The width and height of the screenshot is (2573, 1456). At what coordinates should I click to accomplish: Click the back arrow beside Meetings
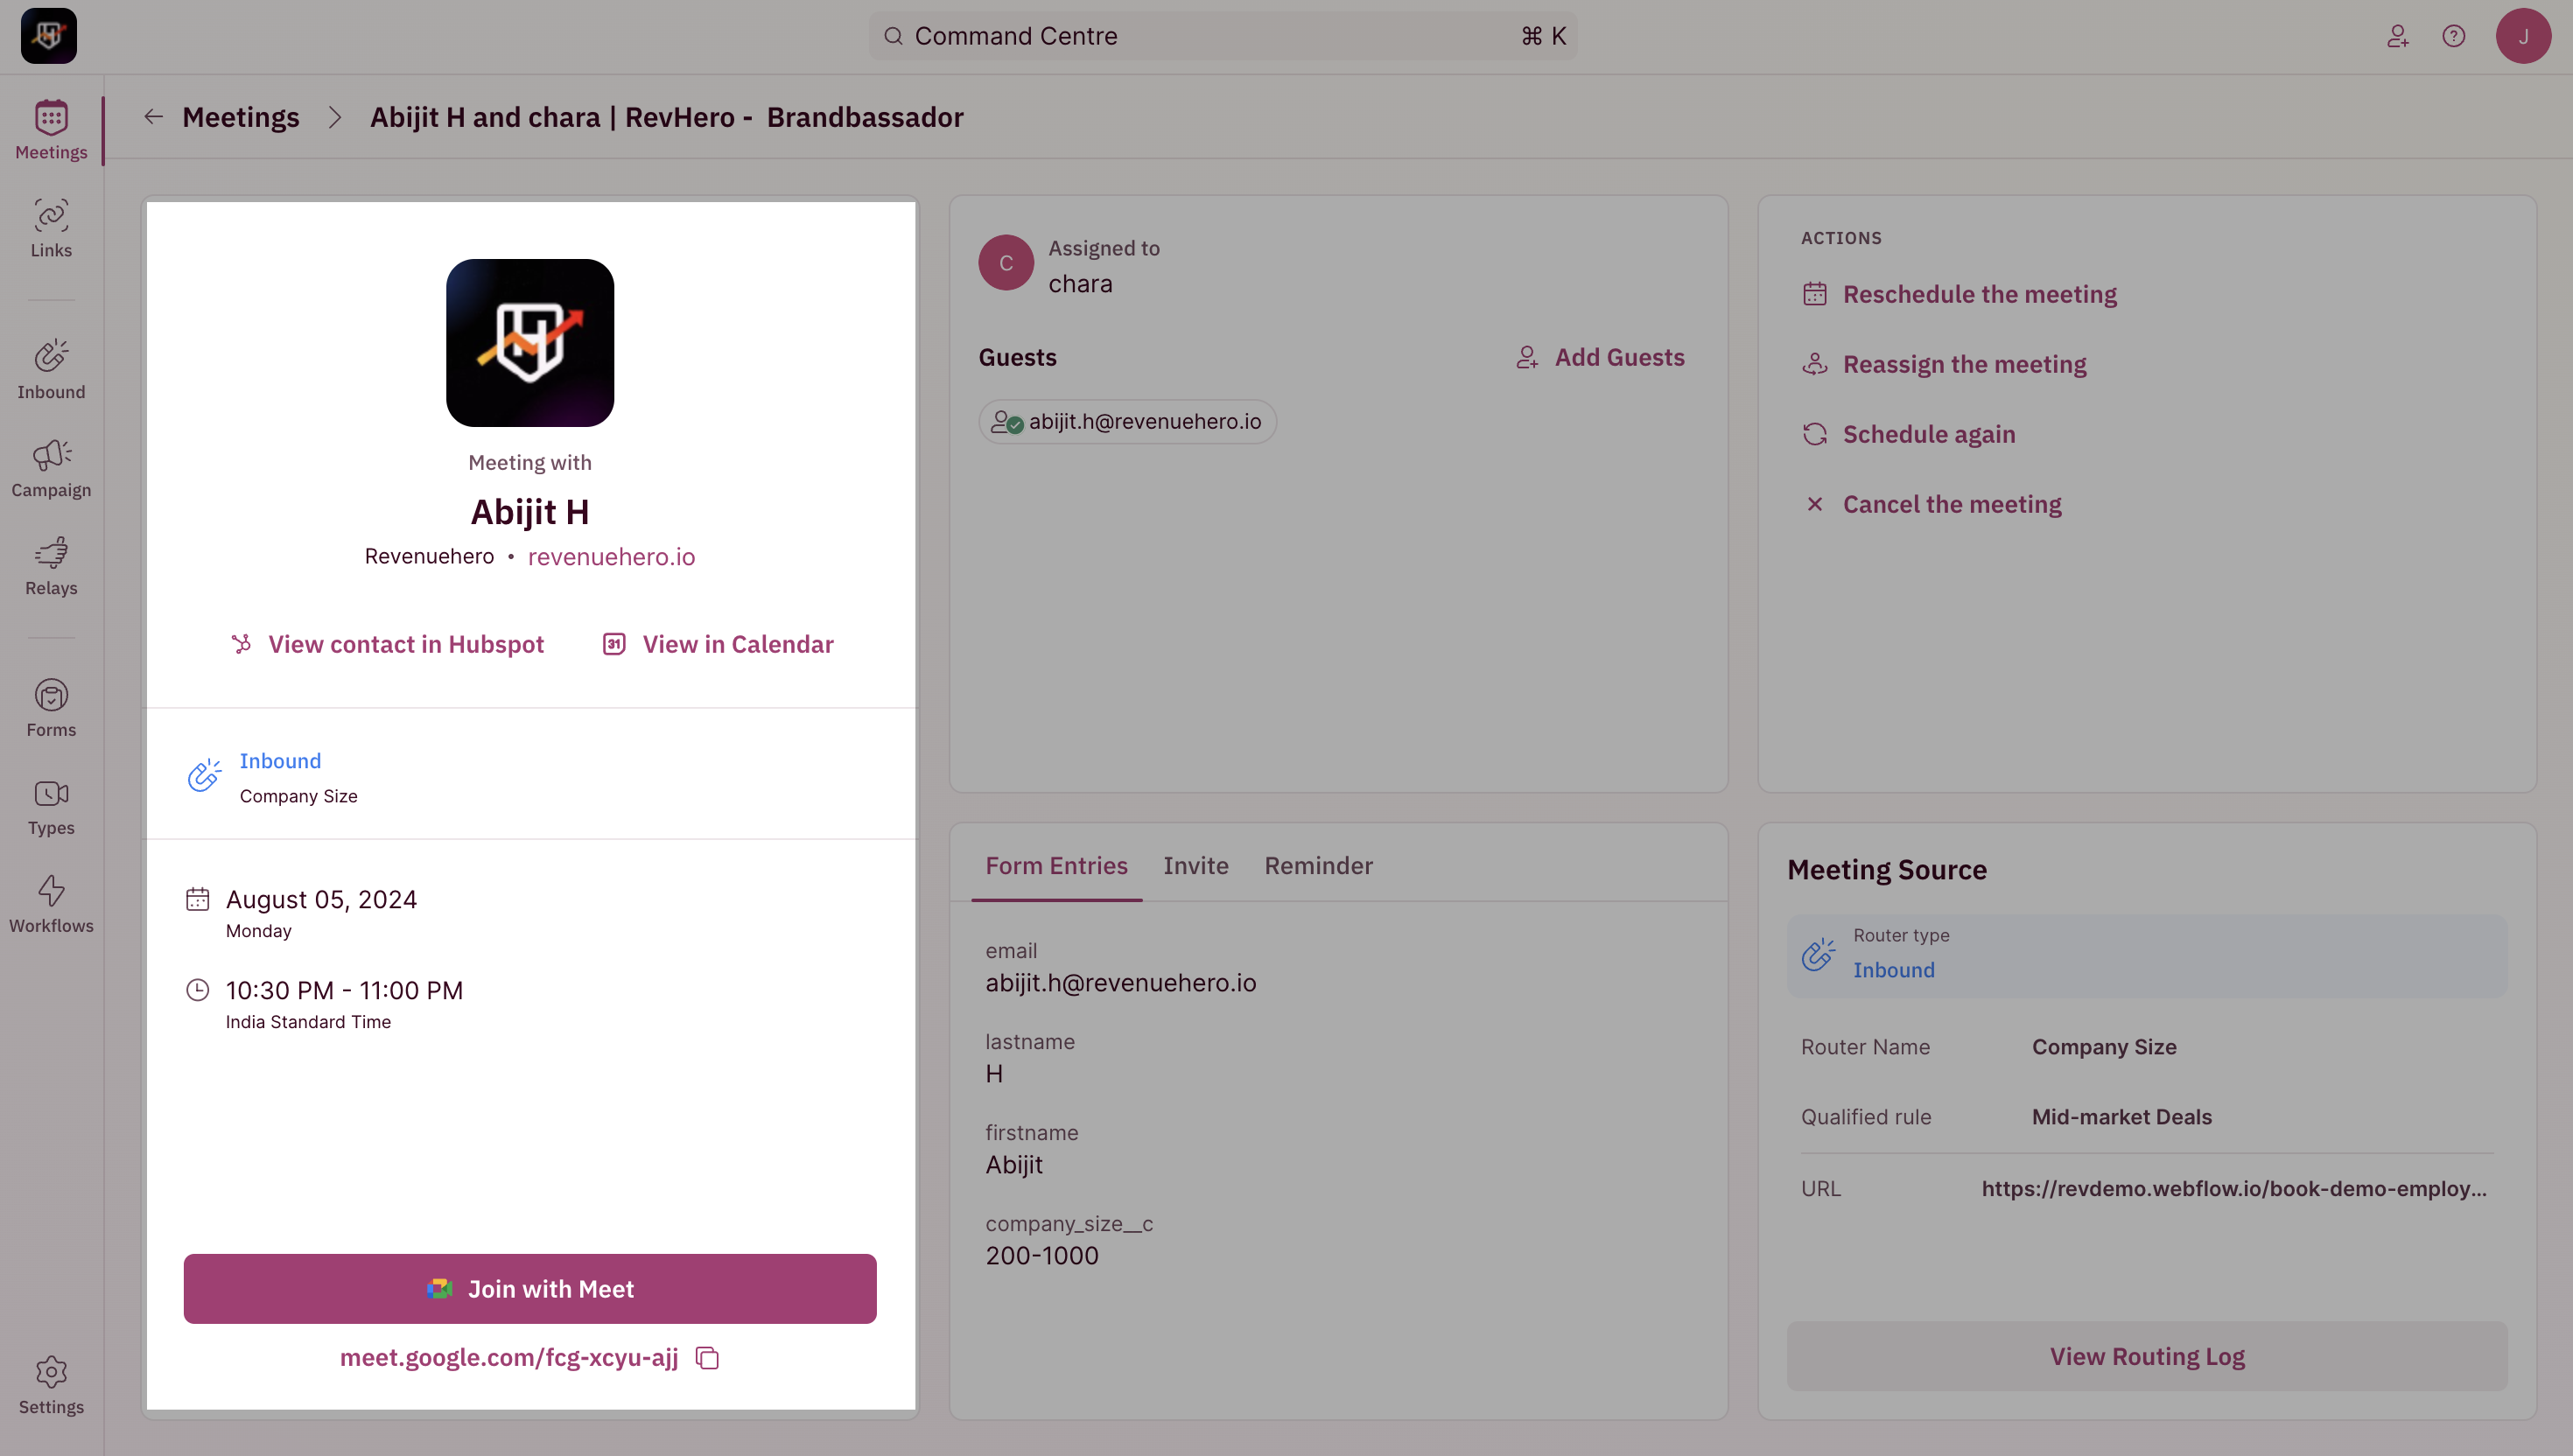click(153, 117)
